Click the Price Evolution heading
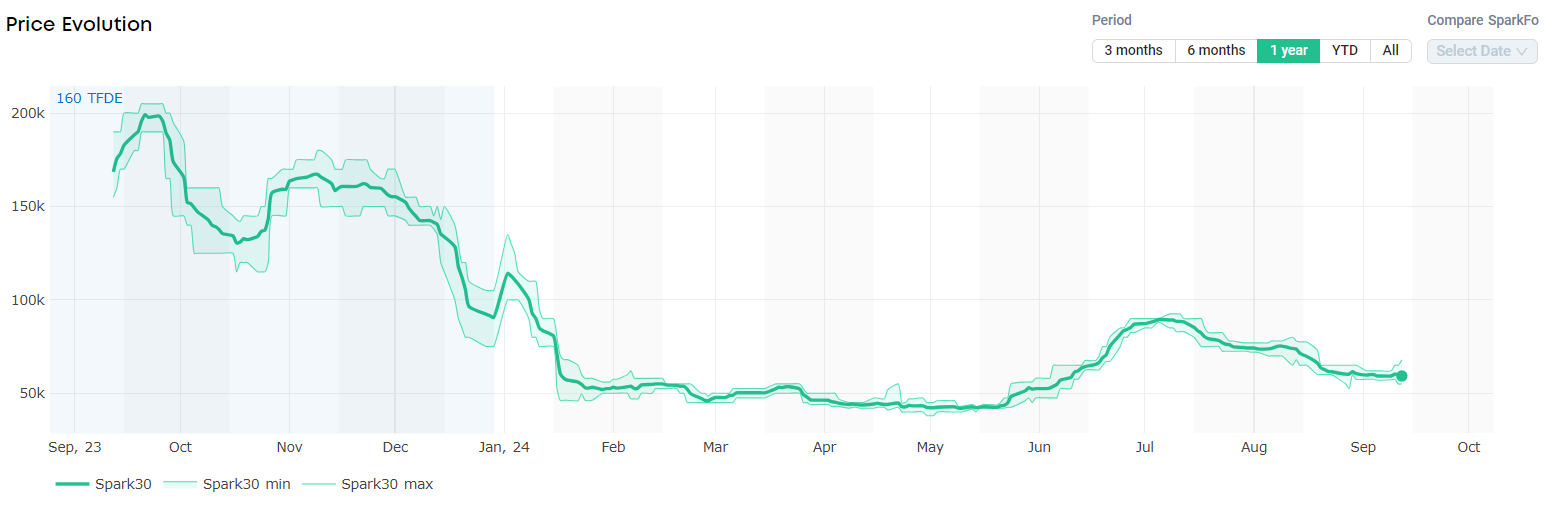Viewport: 1552px width, 510px height. [x=79, y=25]
